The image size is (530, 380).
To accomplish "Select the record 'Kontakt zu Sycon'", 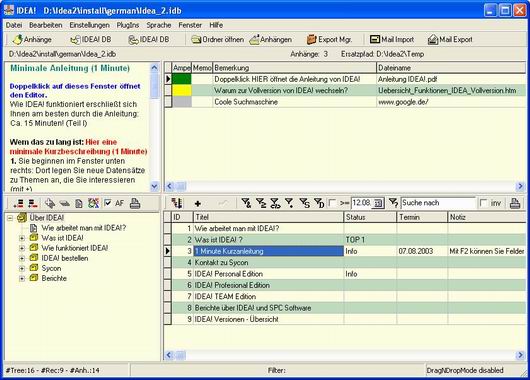I will pyautogui.click(x=221, y=262).
